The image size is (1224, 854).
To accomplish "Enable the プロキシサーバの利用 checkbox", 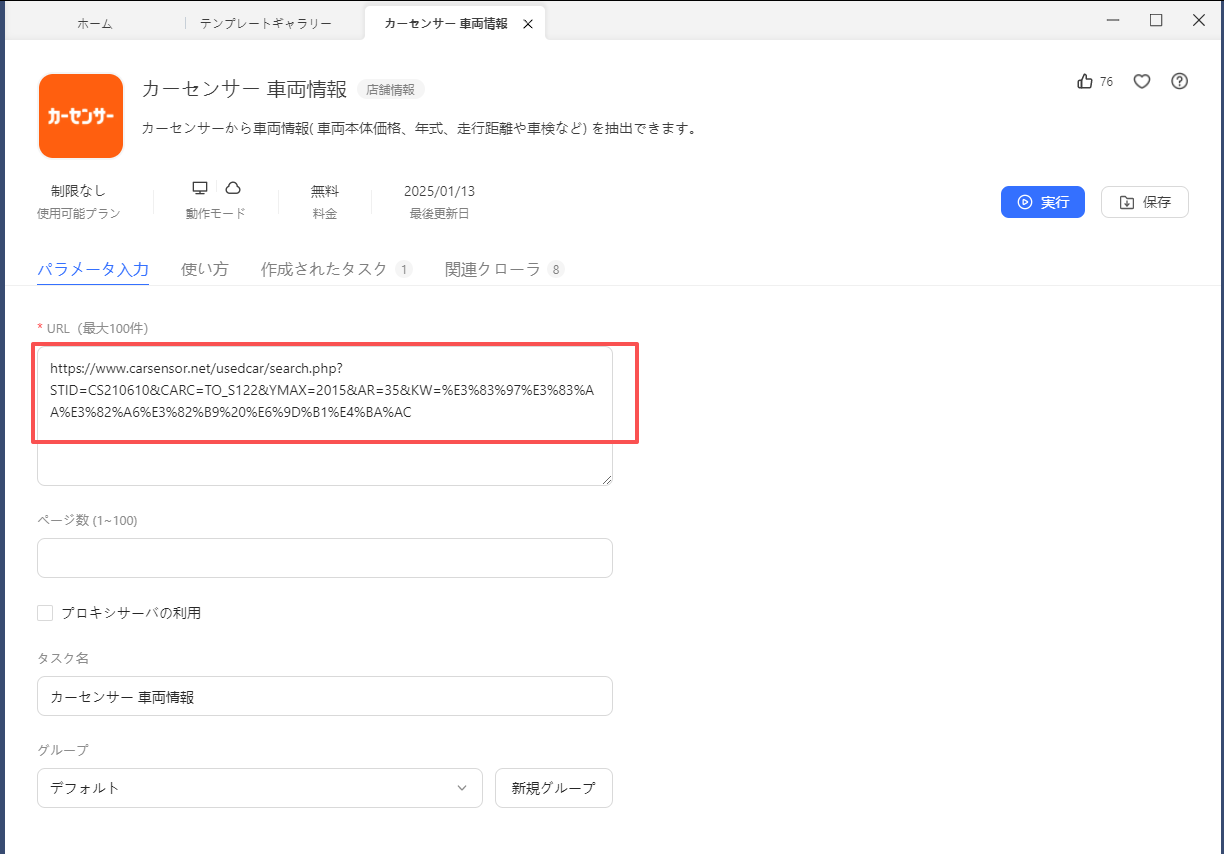I will pyautogui.click(x=45, y=613).
